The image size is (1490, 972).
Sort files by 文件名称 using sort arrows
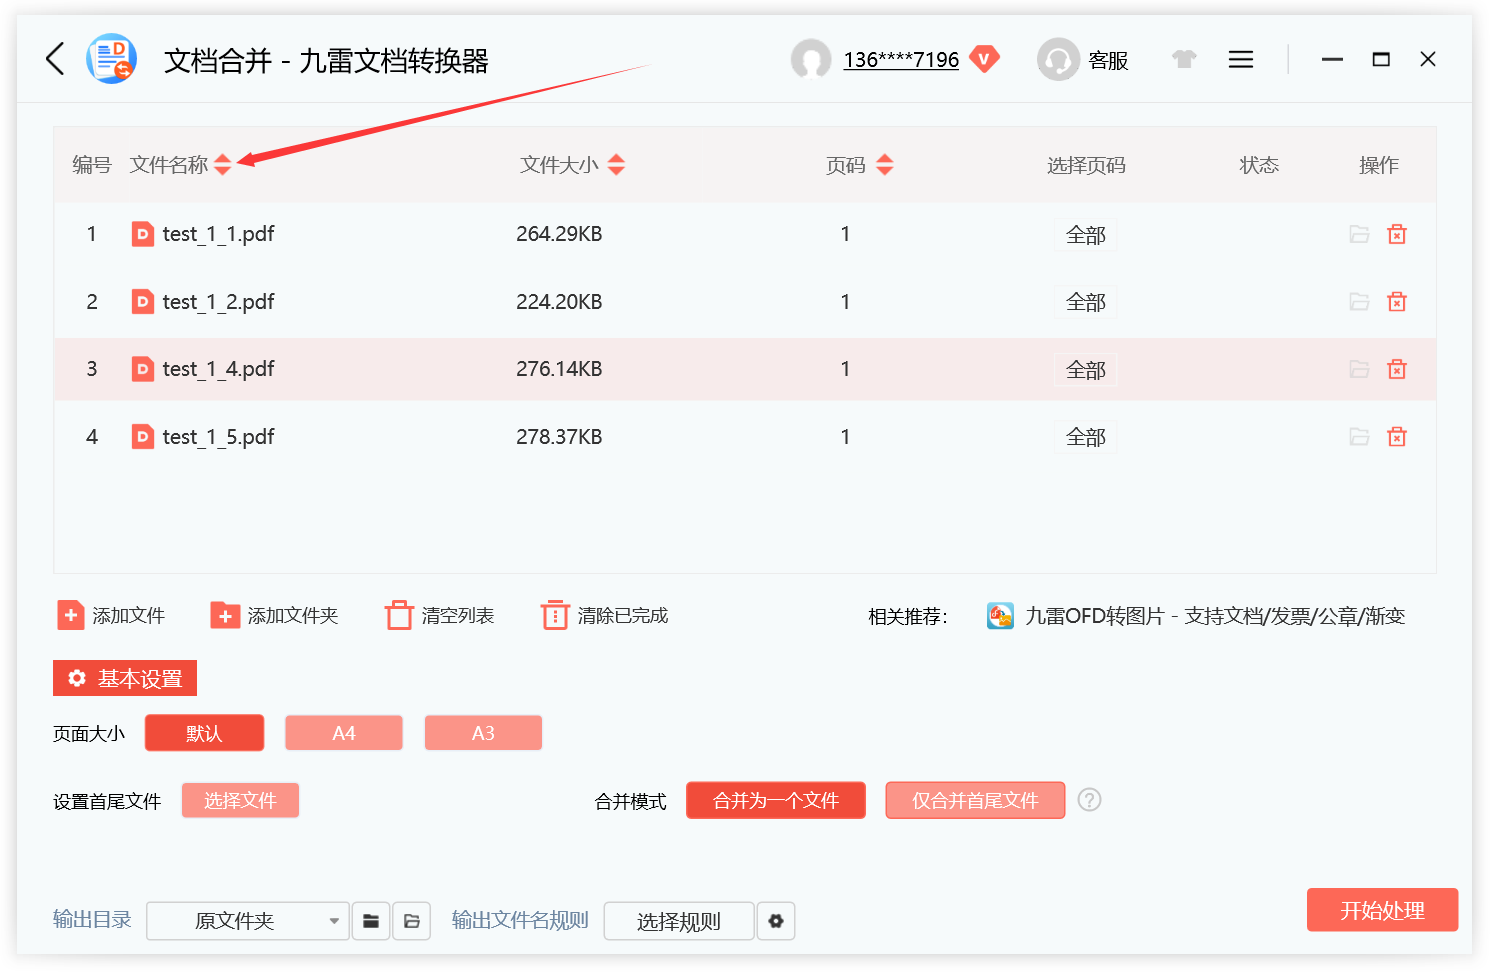click(x=224, y=164)
